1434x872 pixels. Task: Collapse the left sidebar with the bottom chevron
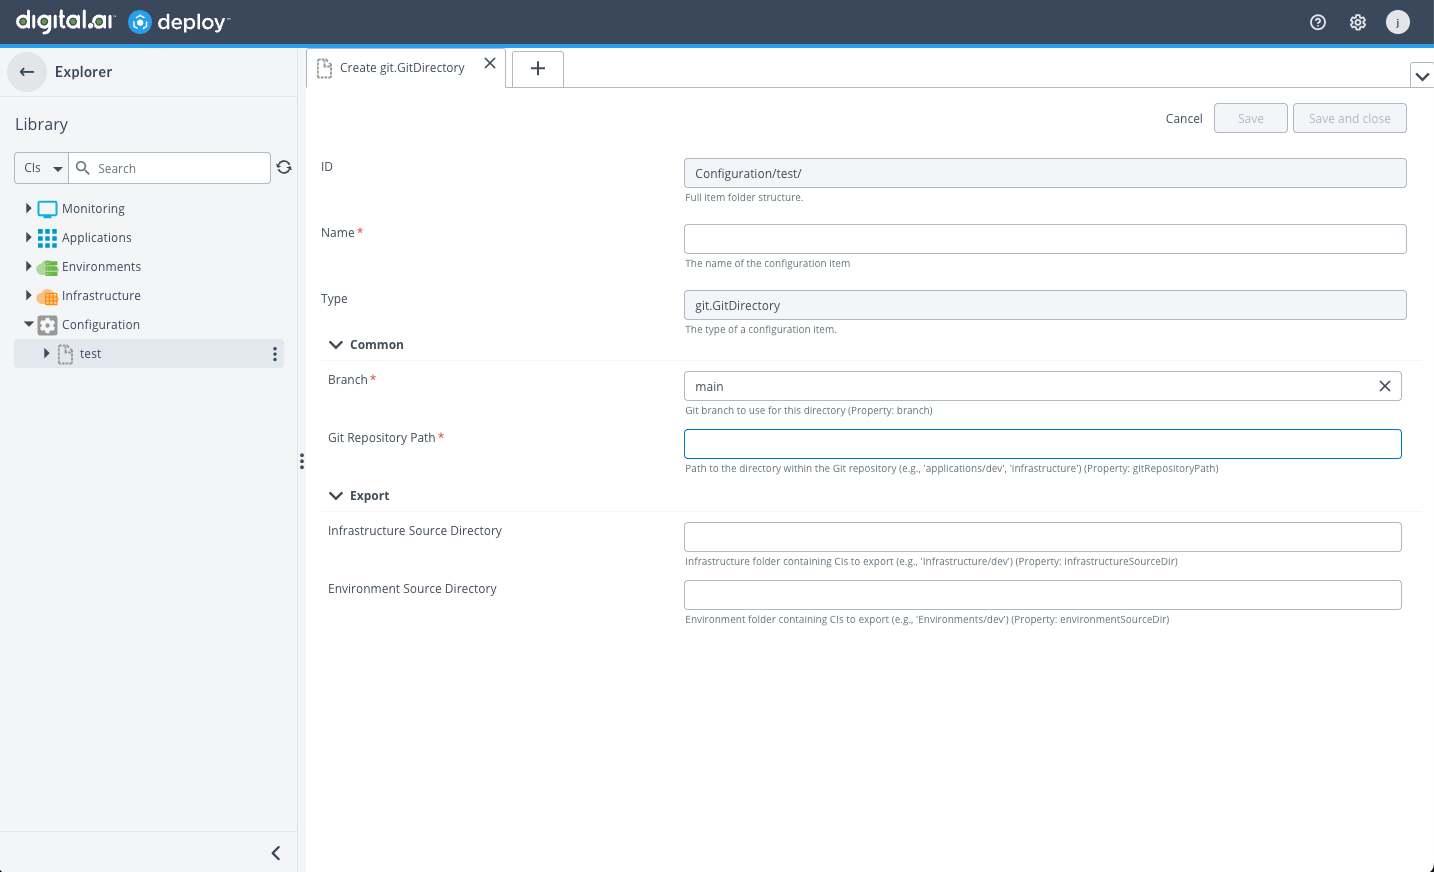[275, 853]
